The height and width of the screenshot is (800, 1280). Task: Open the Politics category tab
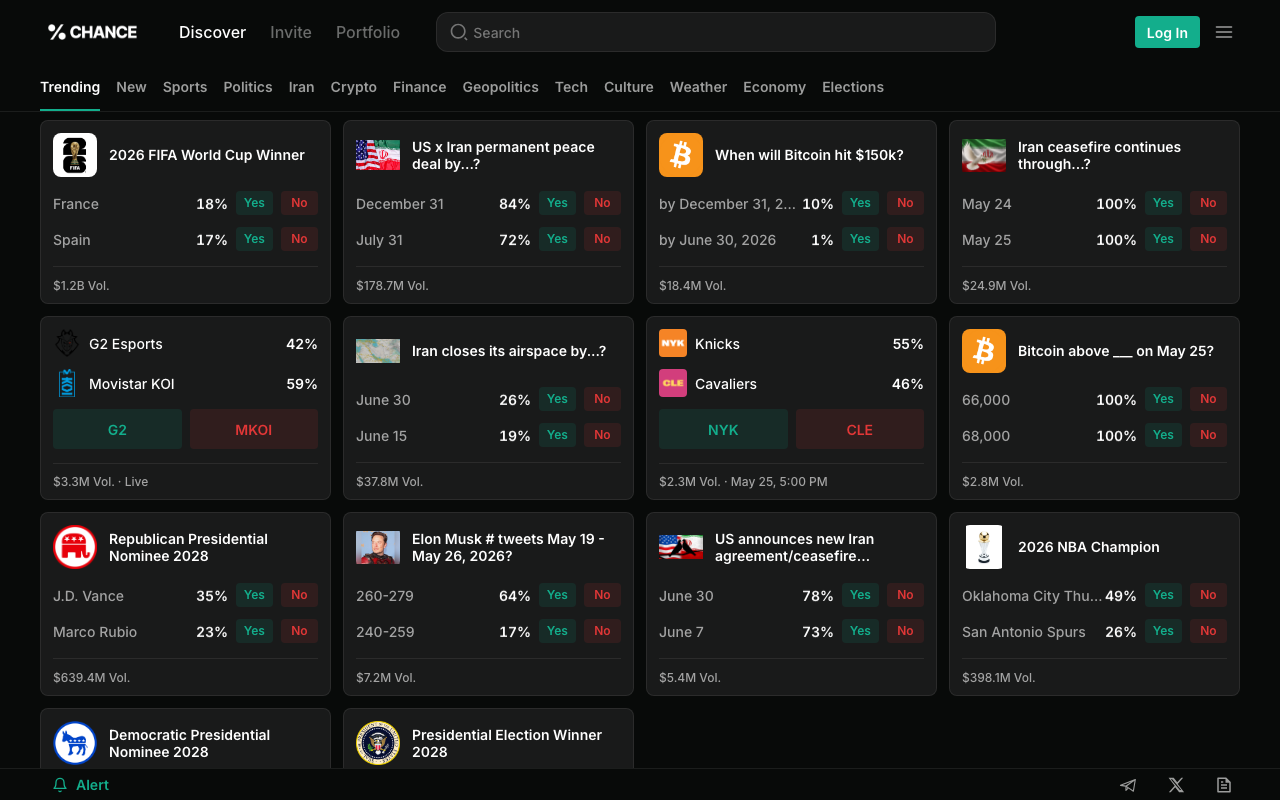pyautogui.click(x=248, y=87)
